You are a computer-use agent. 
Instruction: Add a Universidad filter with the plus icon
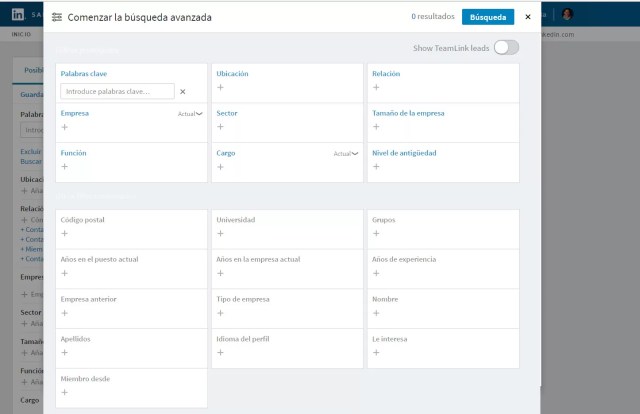(220, 234)
